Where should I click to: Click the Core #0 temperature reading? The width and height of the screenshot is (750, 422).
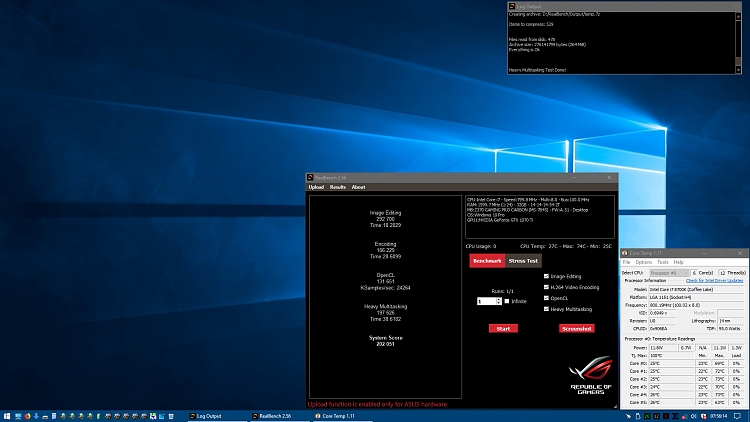pyautogui.click(x=672, y=363)
